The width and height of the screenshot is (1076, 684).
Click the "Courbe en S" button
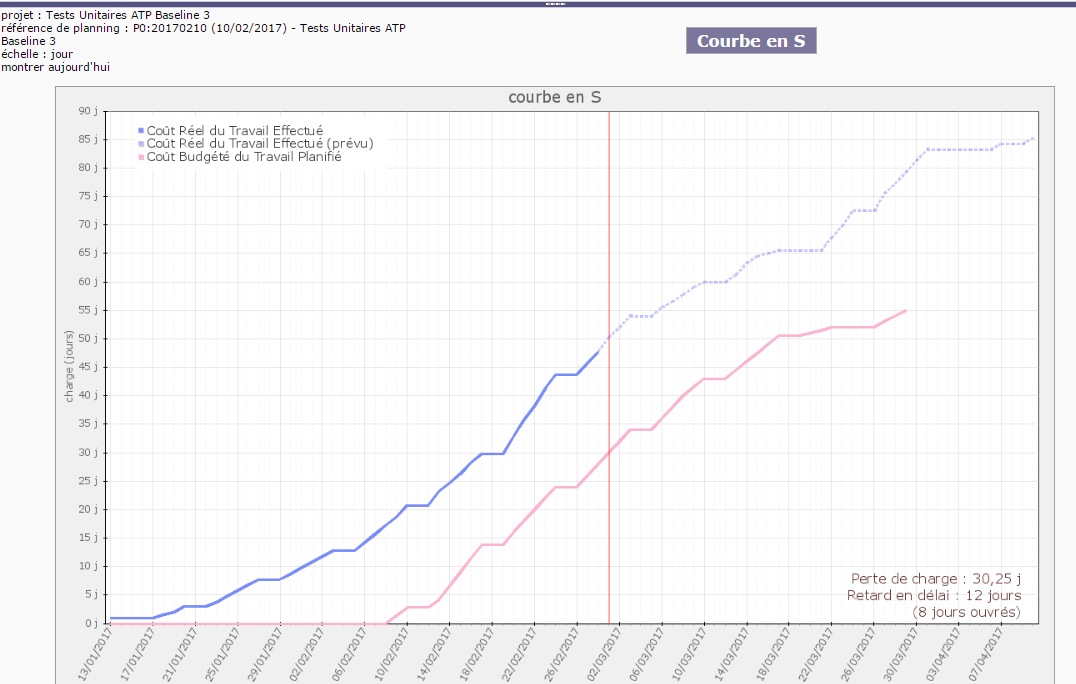coord(751,41)
